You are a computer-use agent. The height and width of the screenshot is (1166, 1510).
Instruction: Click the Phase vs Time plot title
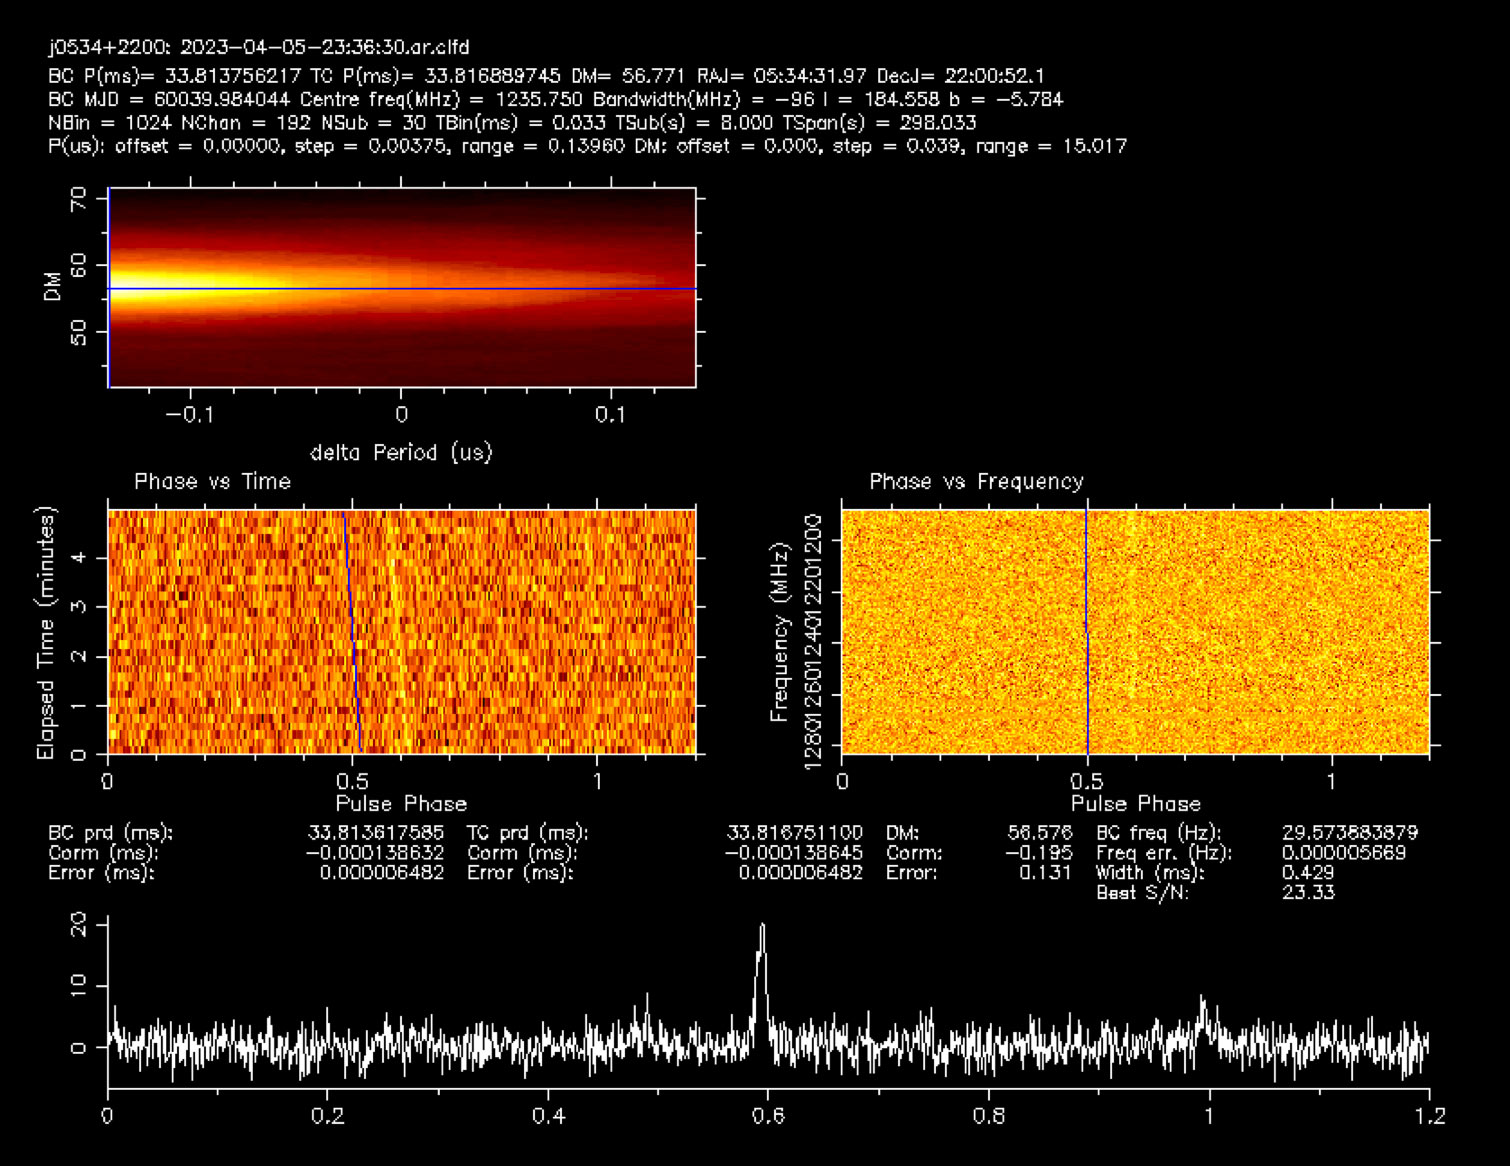pos(212,482)
